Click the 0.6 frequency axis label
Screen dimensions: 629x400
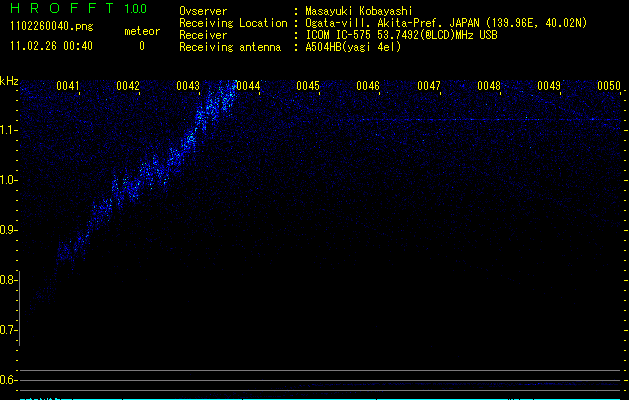tap(9, 380)
